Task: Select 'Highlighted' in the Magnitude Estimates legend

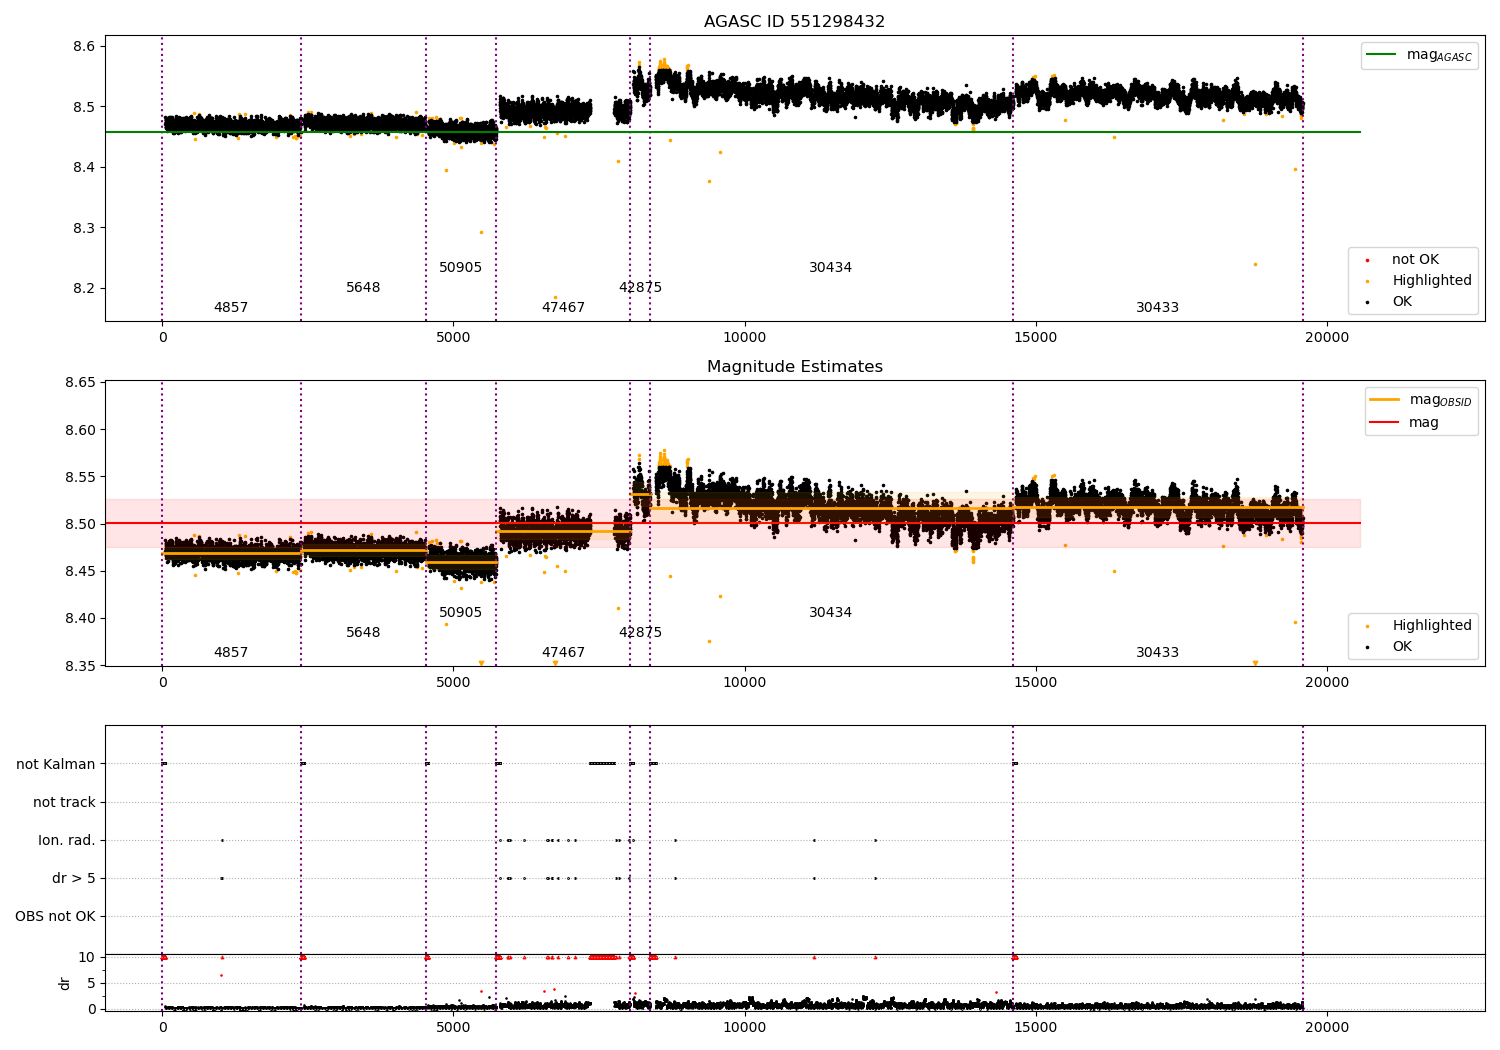Action: tap(1432, 626)
